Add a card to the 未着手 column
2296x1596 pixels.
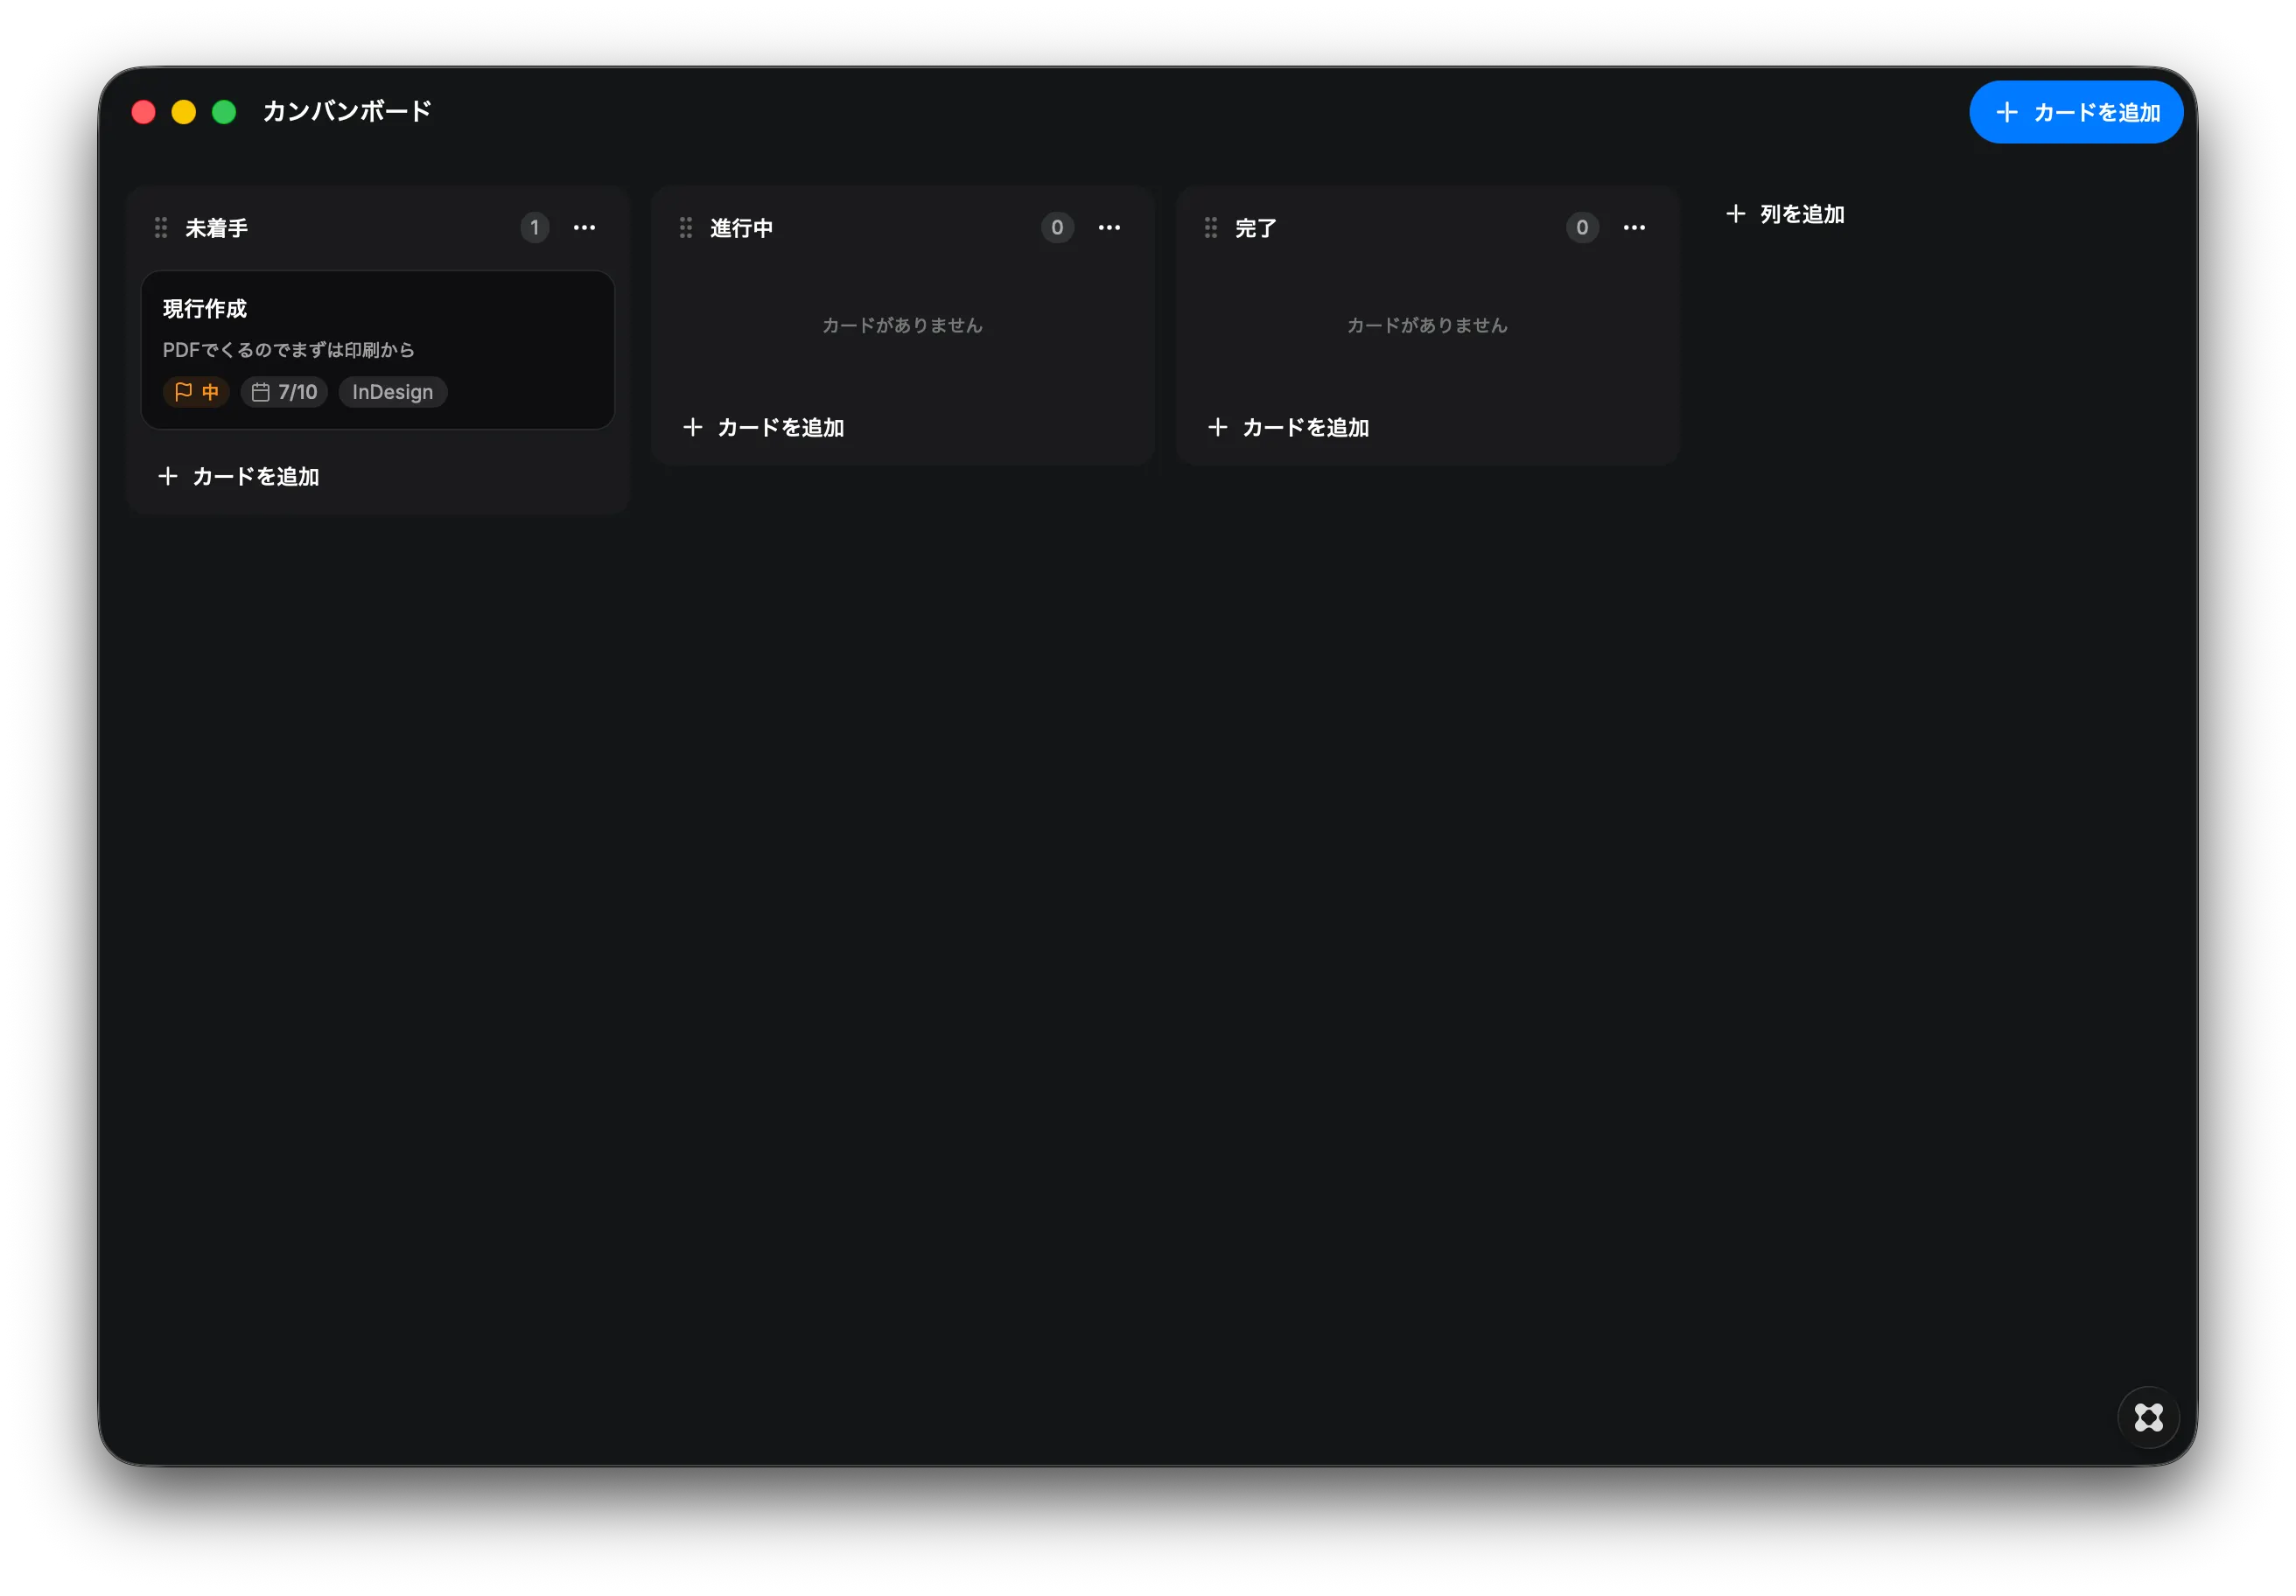(x=239, y=476)
